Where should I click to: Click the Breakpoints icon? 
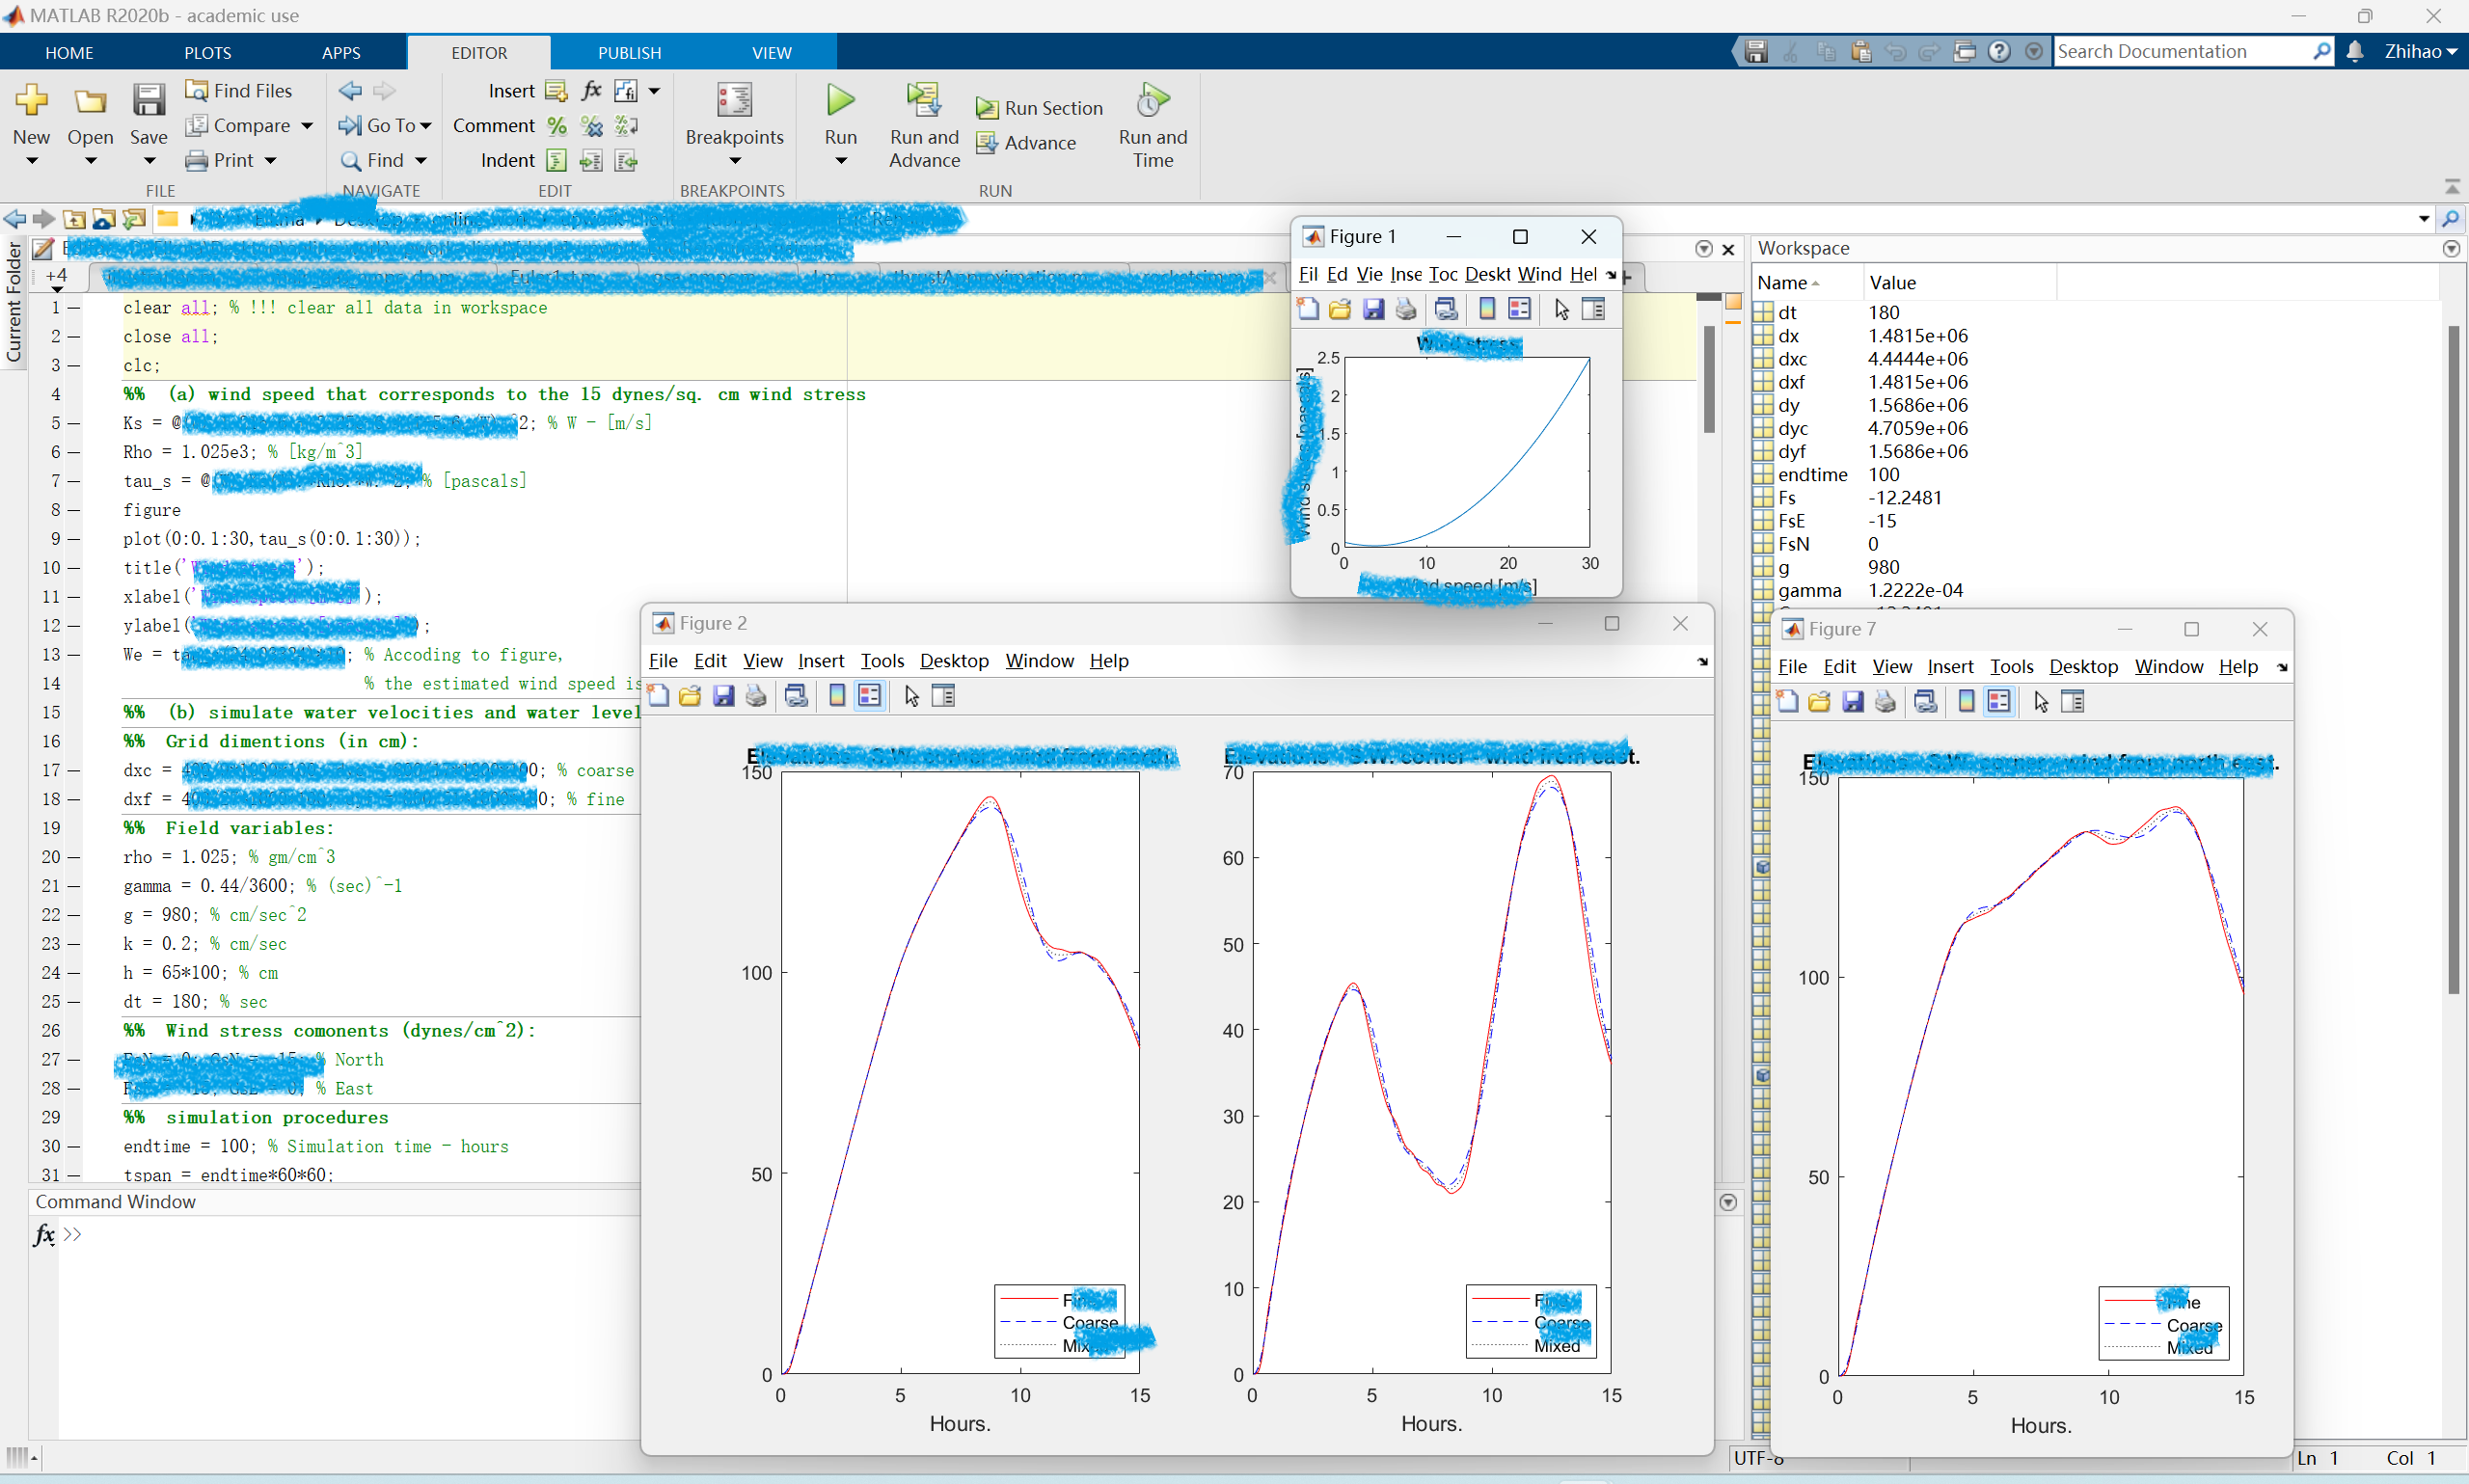tap(734, 100)
